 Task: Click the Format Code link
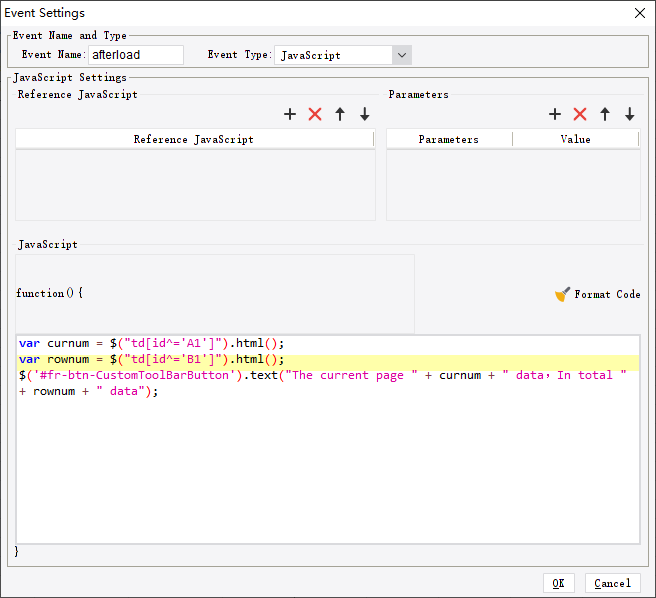point(607,295)
